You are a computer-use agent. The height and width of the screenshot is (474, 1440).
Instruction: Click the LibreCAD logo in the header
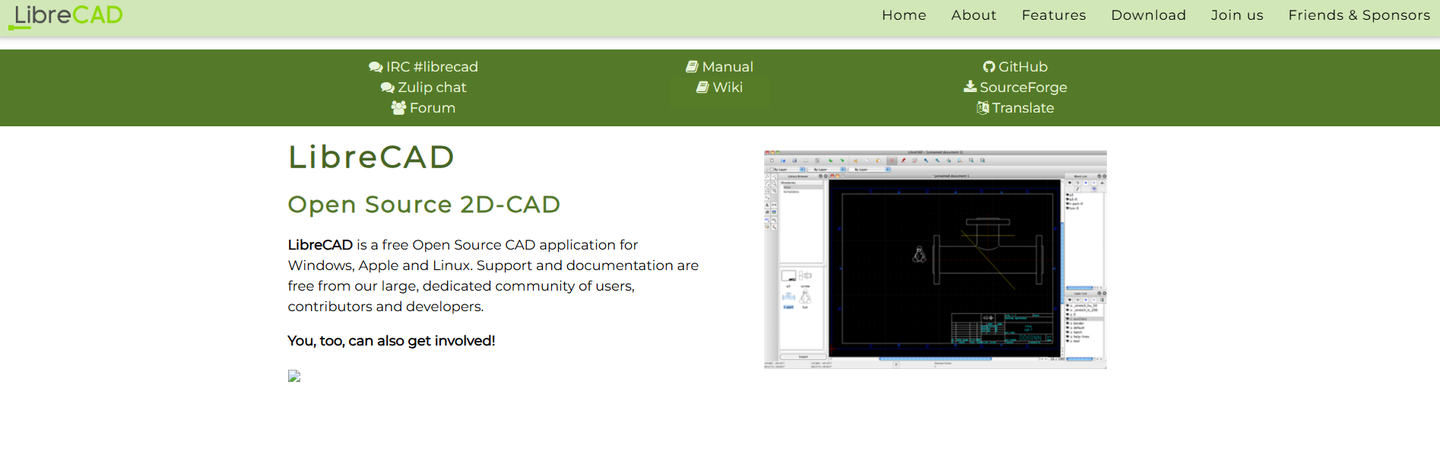pyautogui.click(x=65, y=15)
